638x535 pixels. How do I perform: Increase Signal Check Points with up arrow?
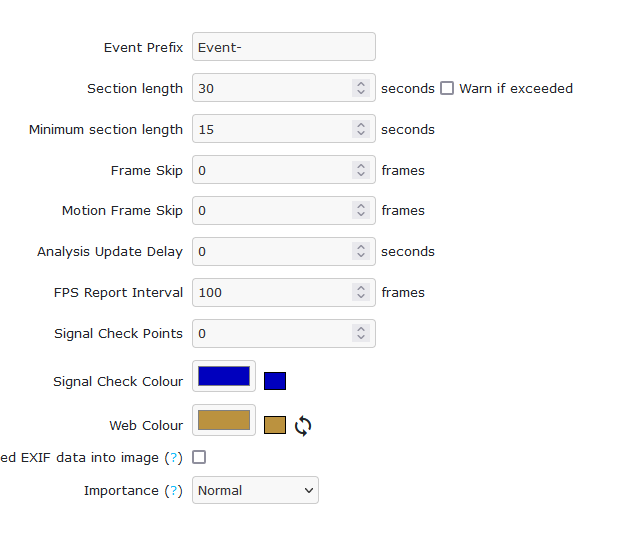click(x=361, y=330)
